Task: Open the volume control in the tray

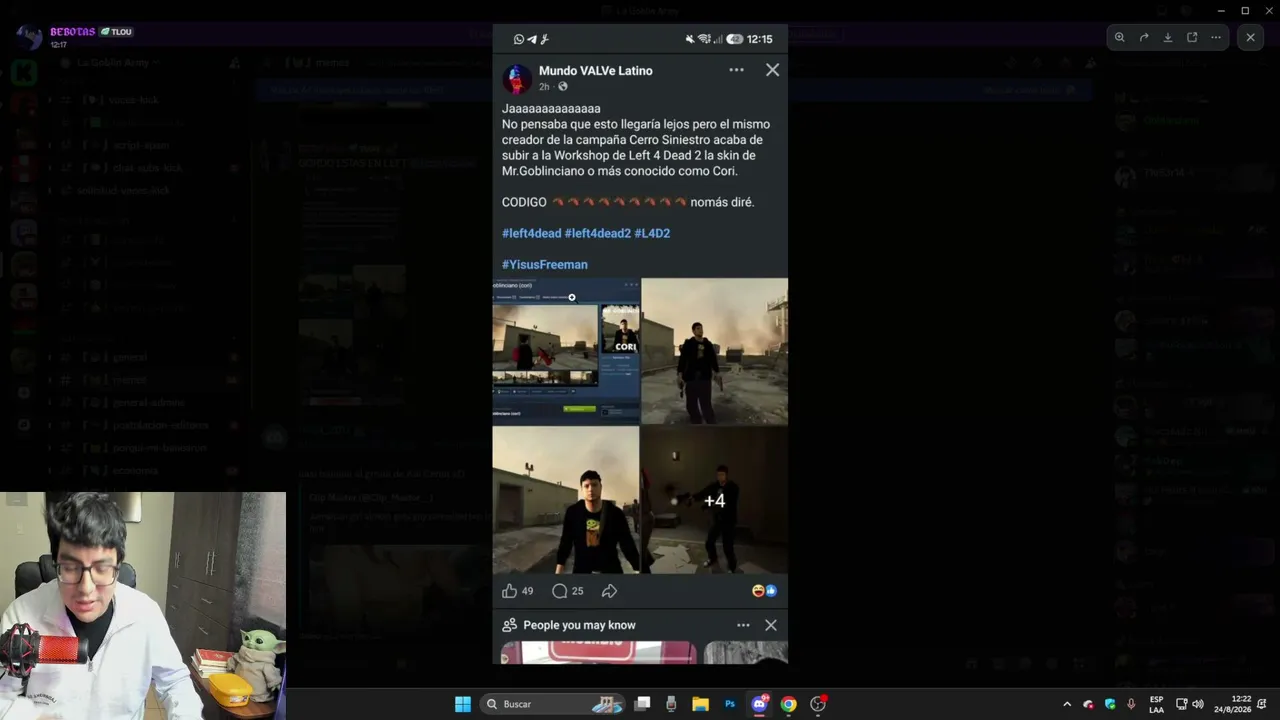Action: tap(1198, 704)
